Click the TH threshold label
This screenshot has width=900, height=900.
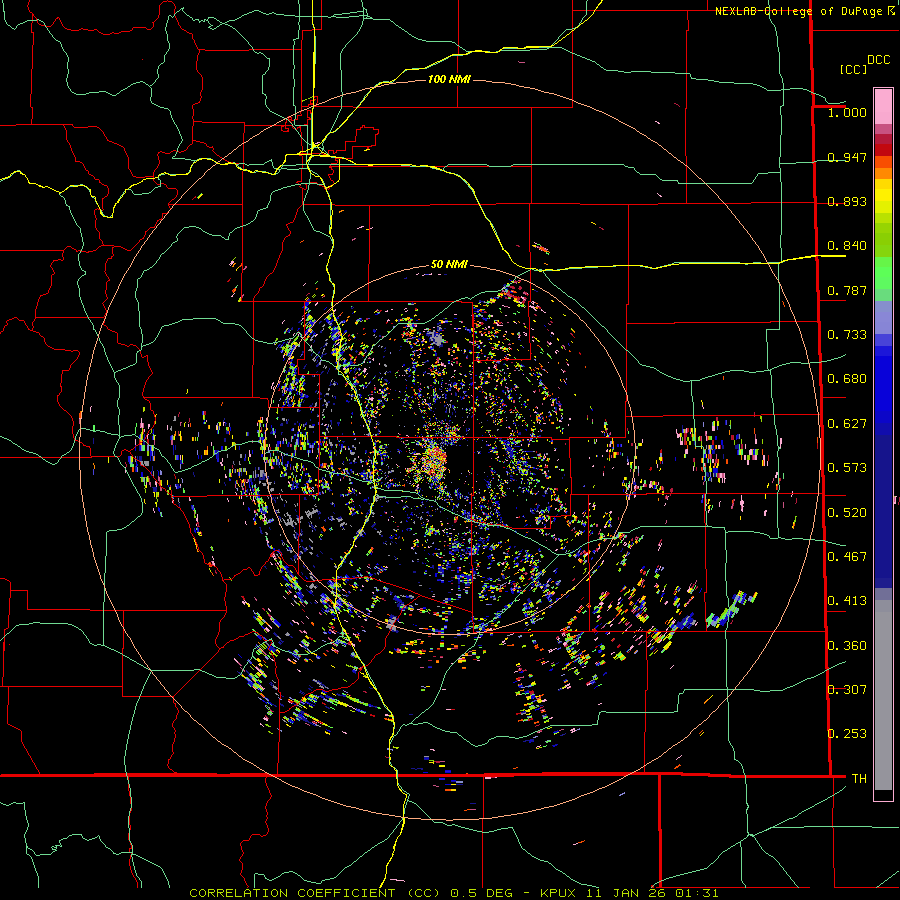coord(859,779)
